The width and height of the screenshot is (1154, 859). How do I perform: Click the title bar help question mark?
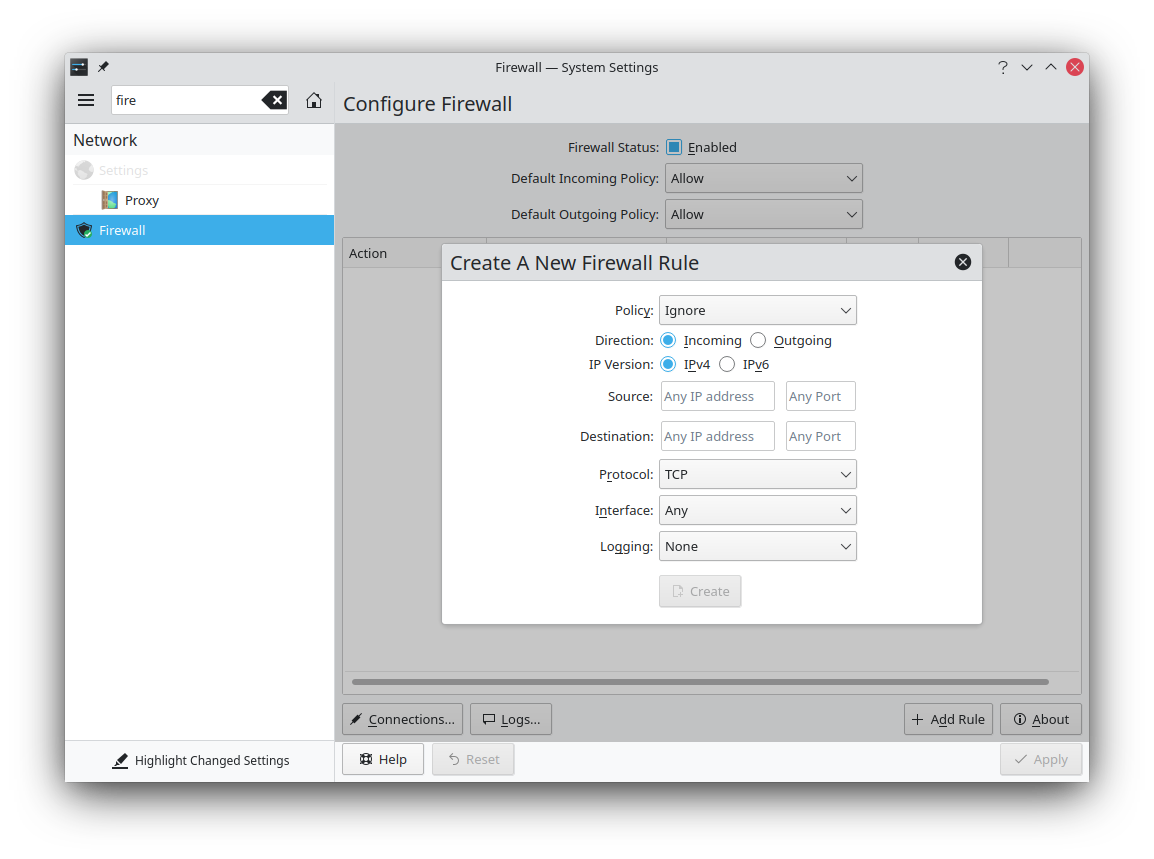click(1002, 67)
